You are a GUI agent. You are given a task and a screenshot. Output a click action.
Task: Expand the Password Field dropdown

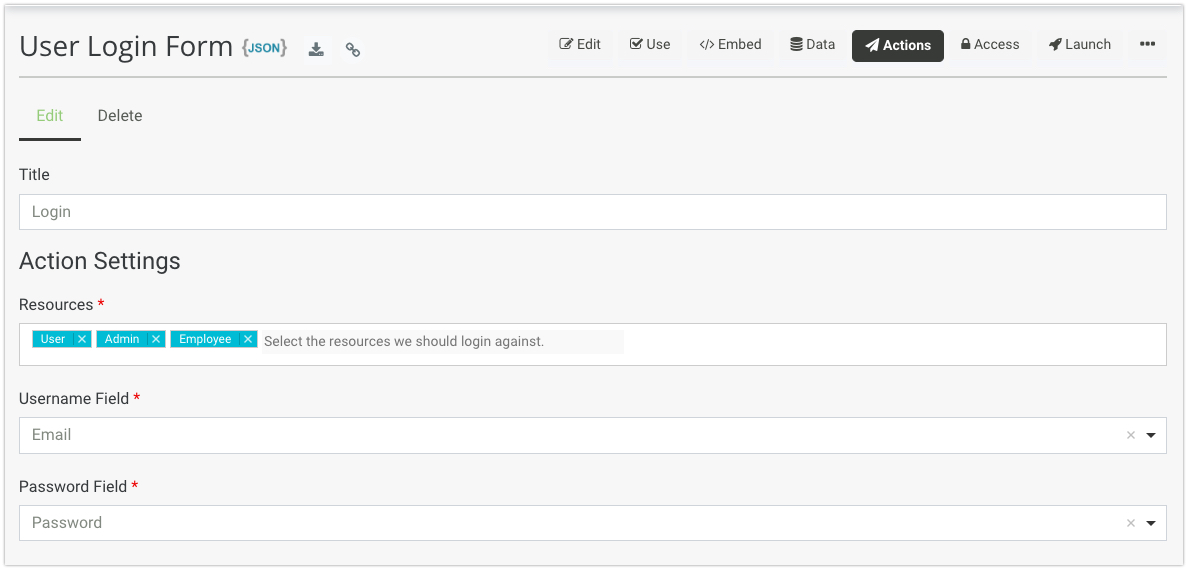(x=1151, y=523)
